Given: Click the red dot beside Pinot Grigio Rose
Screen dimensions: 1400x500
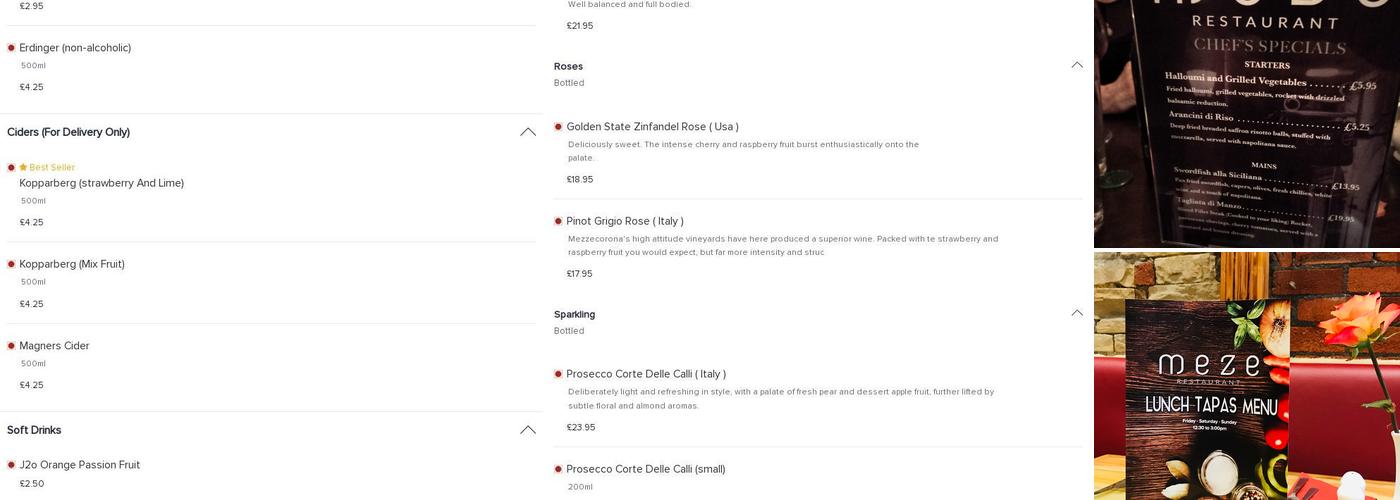Looking at the screenshot, I should (558, 221).
